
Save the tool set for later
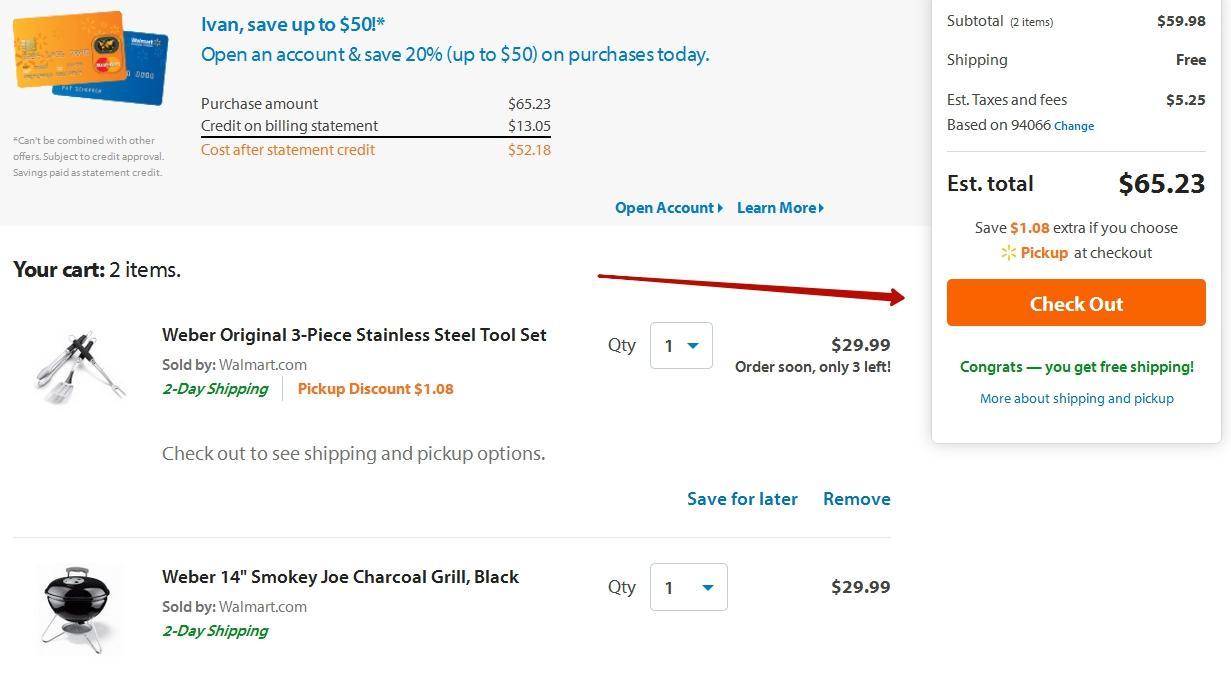point(742,499)
